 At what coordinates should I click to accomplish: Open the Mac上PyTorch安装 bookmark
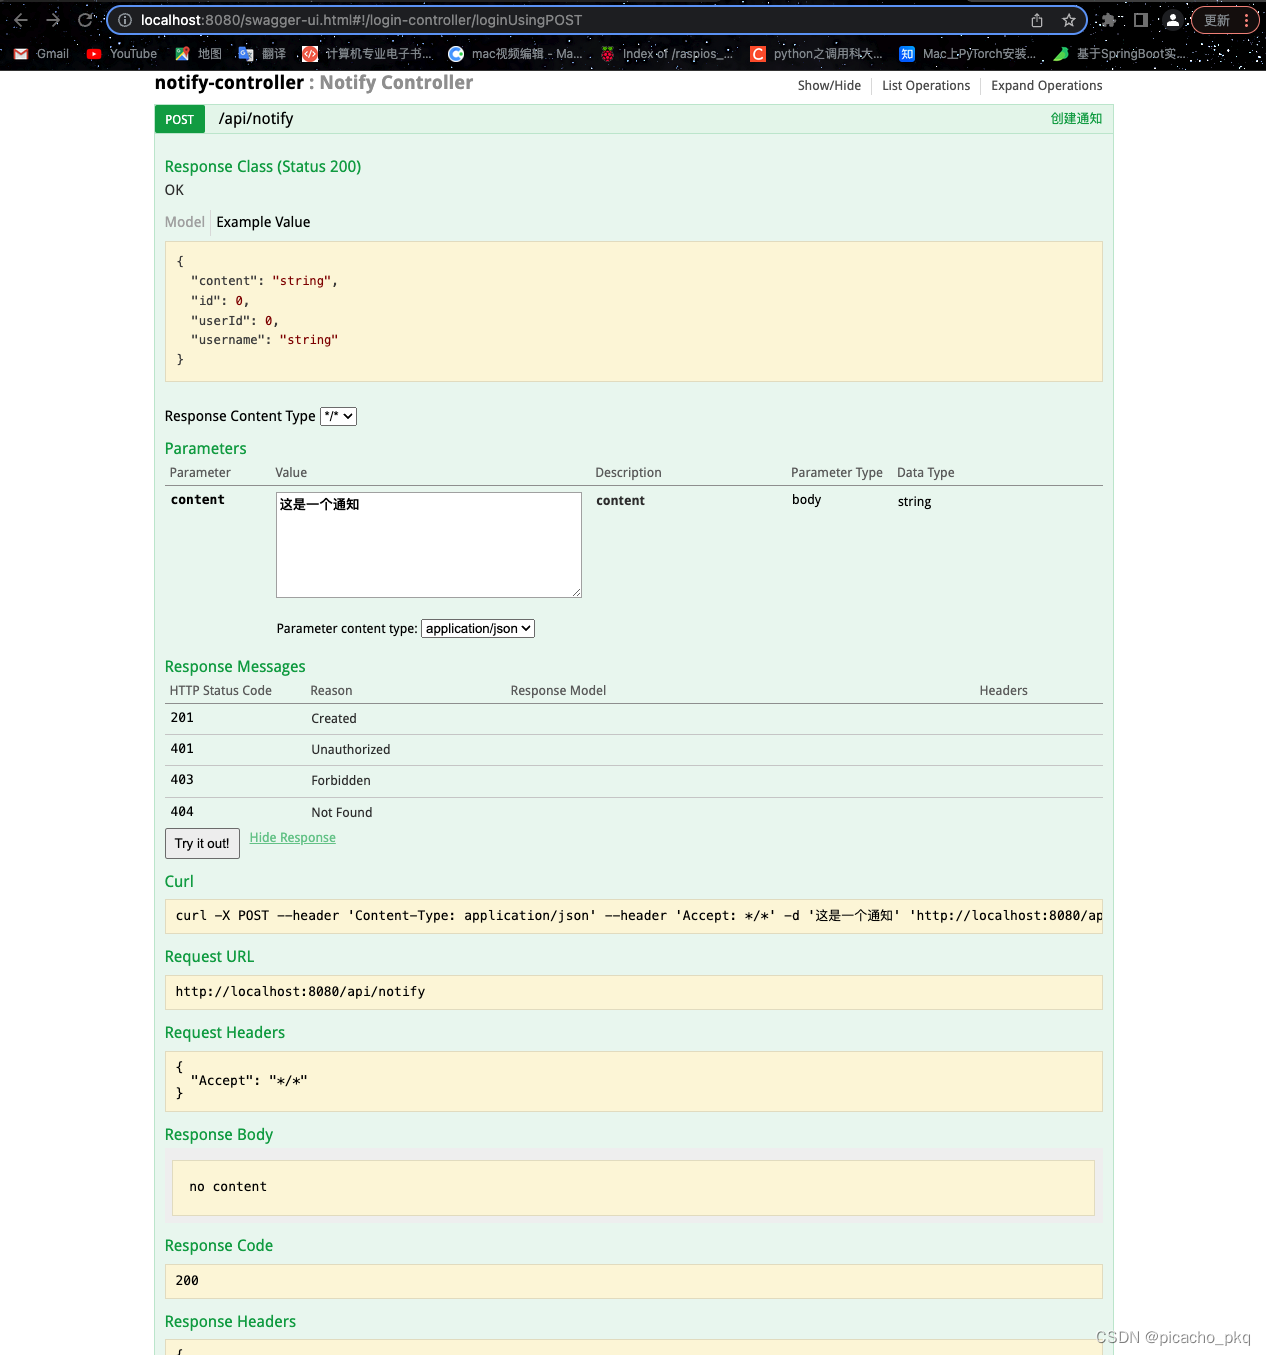click(x=968, y=54)
